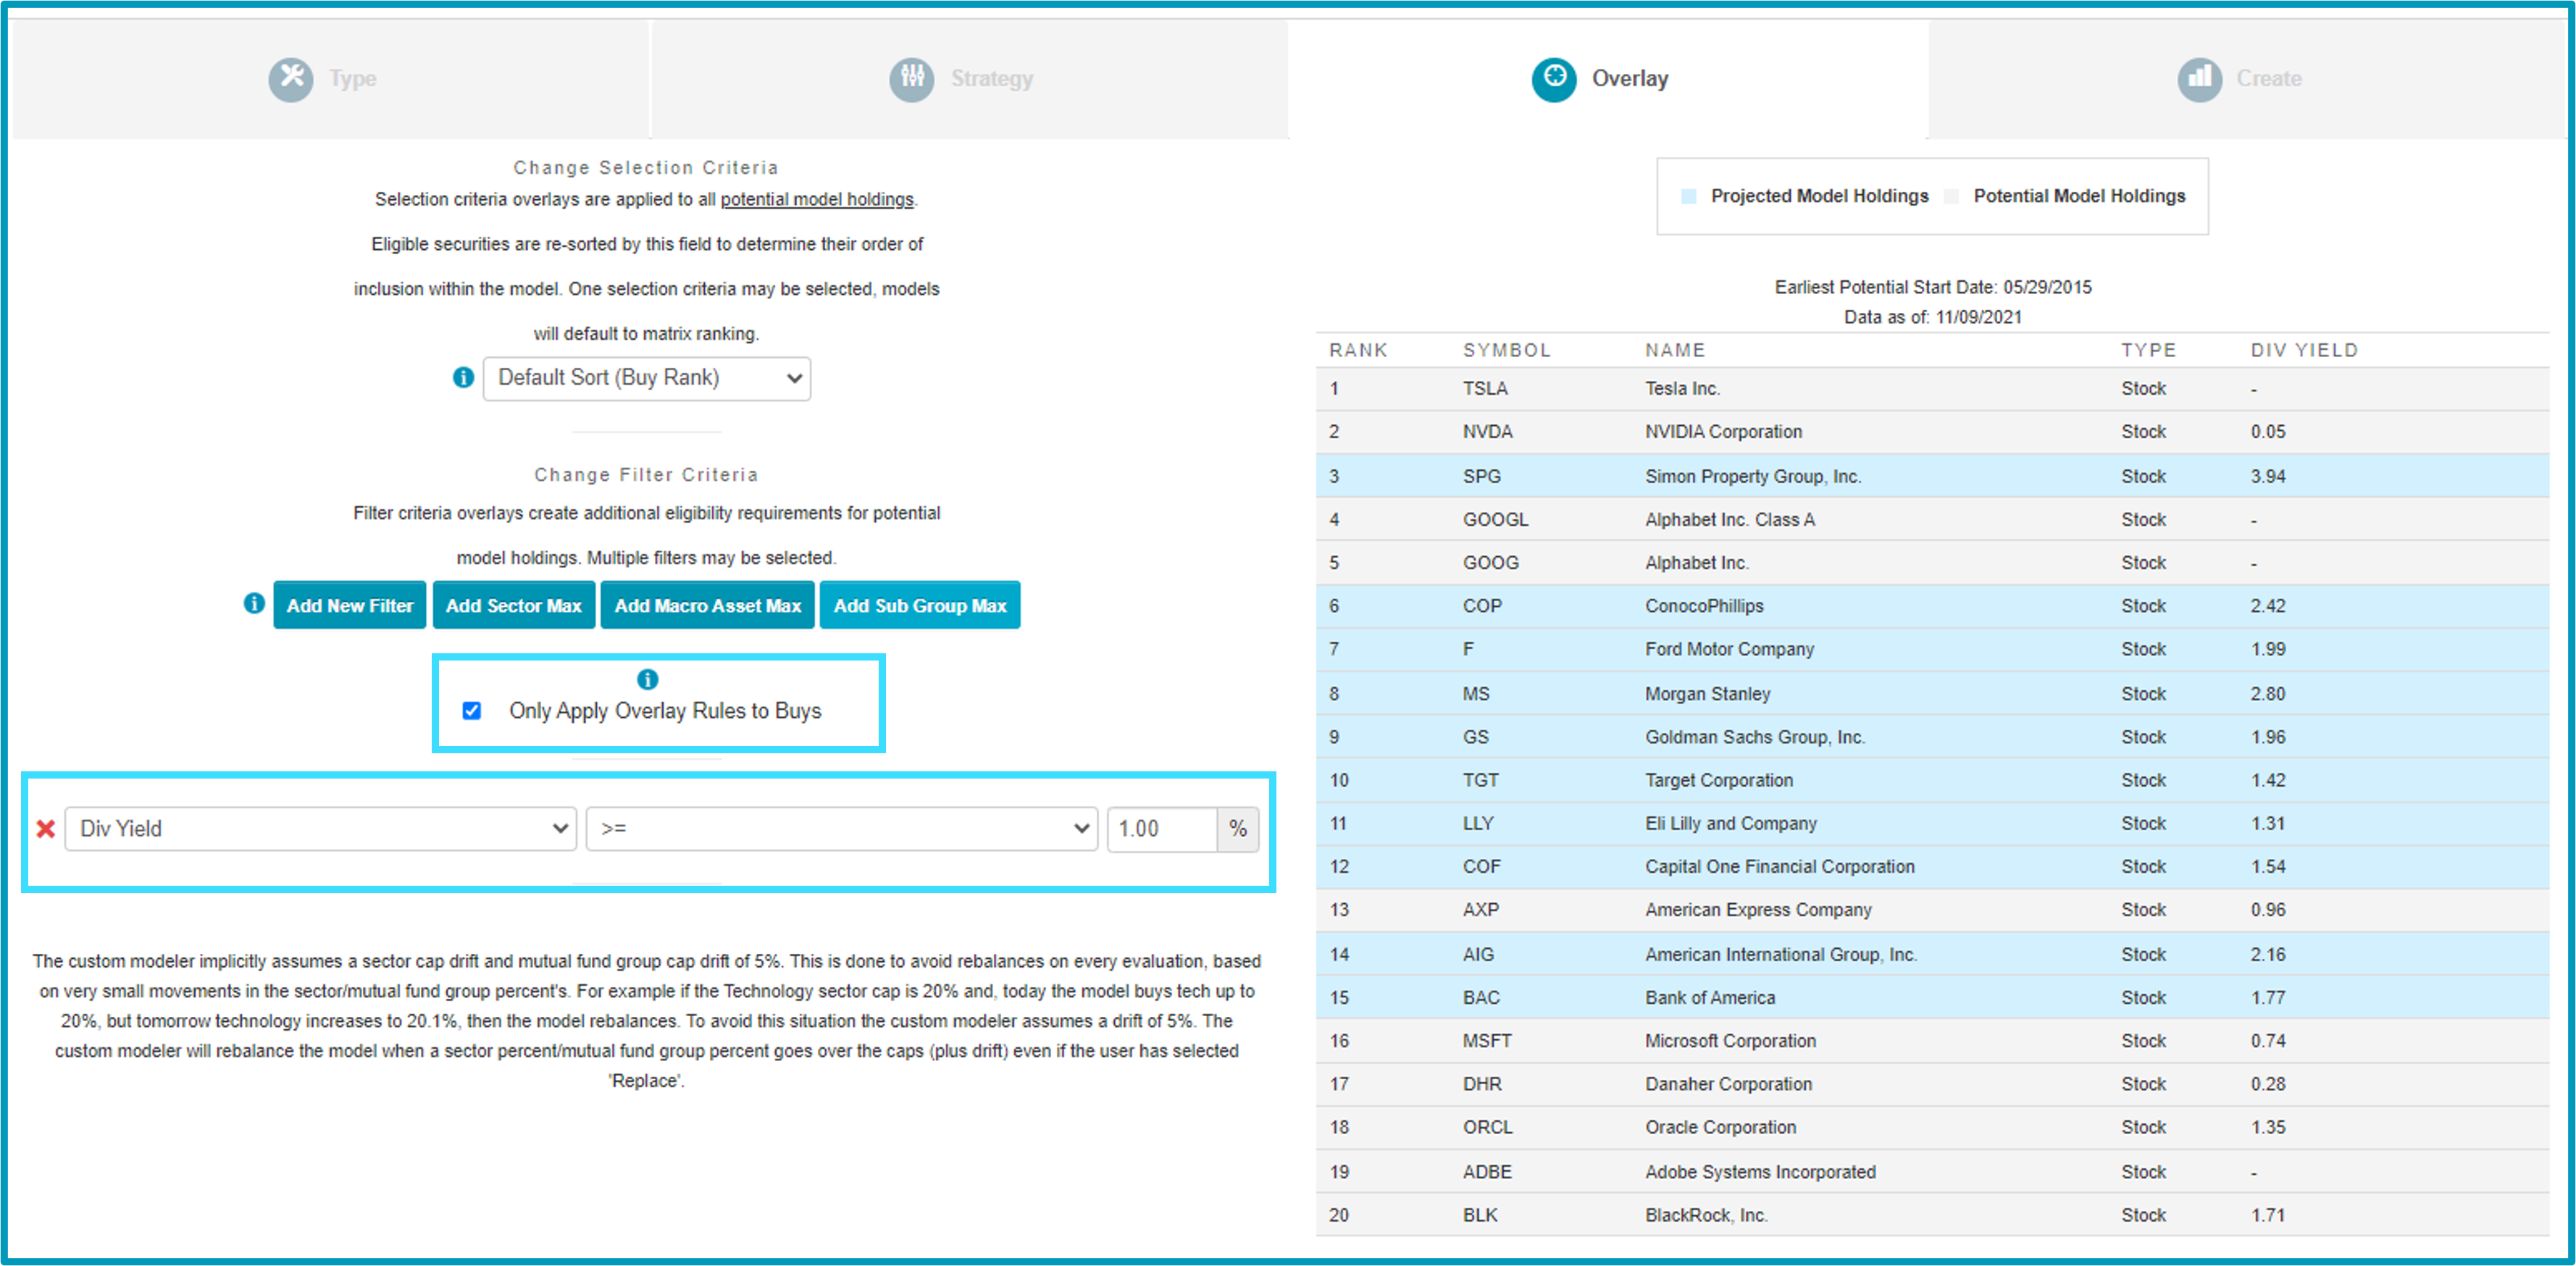Viewport: 2576px width, 1266px height.
Task: Click the Add Macro Asset Max button
Action: [x=708, y=605]
